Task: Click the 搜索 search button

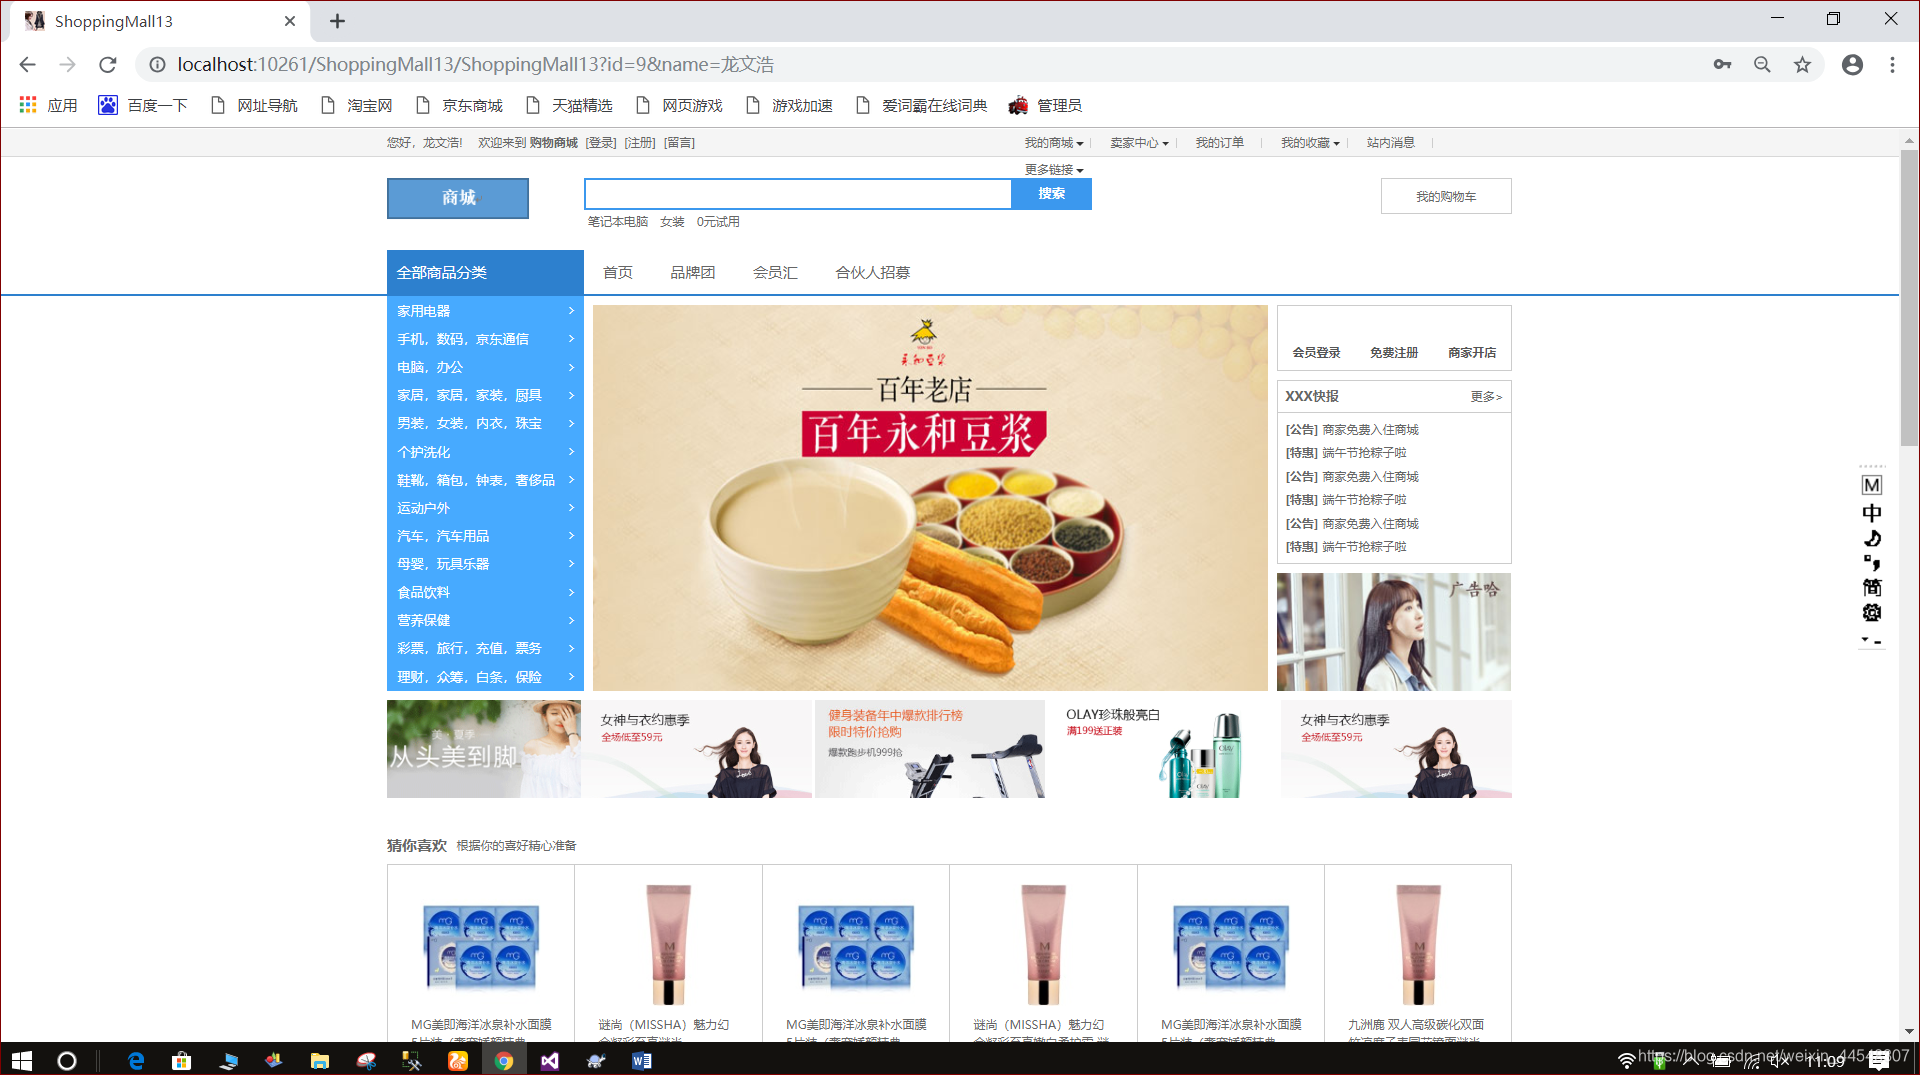Action: [1051, 194]
